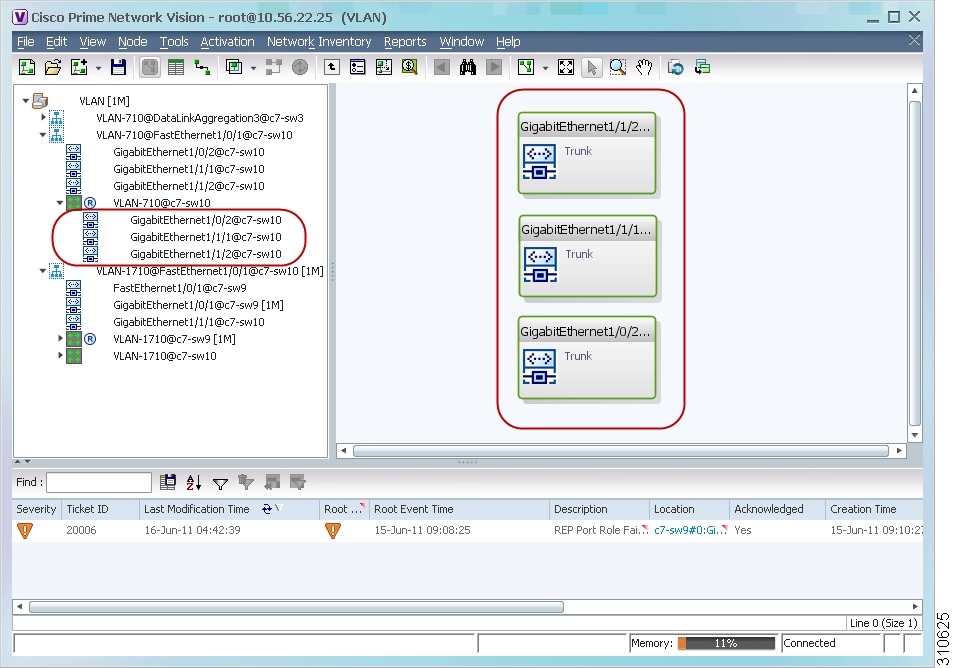The width and height of the screenshot is (954, 668).
Task: Click the Creation Time column header
Action: (x=874, y=509)
